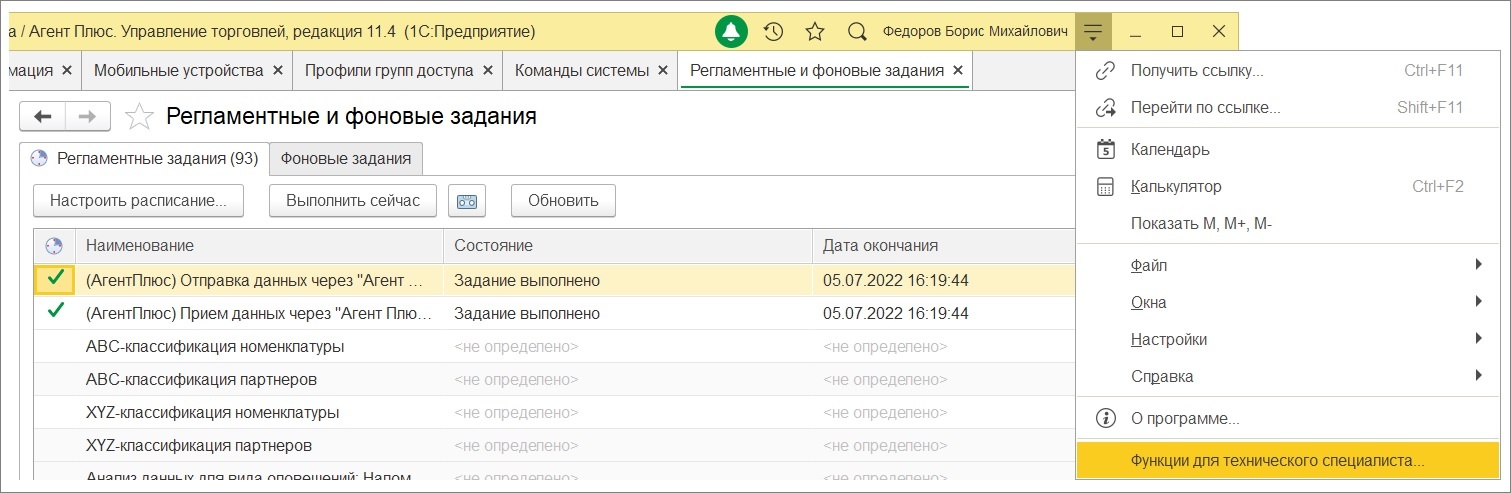Viewport: 1511px width, 493px height.
Task: Click the Перейти по ссылке icon
Action: pyautogui.click(x=1105, y=107)
